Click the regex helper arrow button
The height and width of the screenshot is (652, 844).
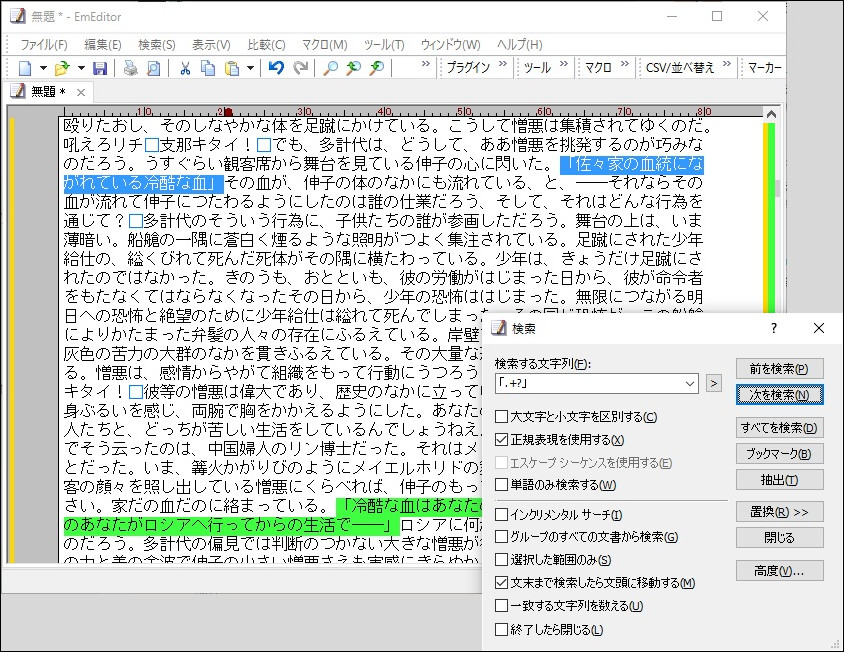(x=714, y=383)
